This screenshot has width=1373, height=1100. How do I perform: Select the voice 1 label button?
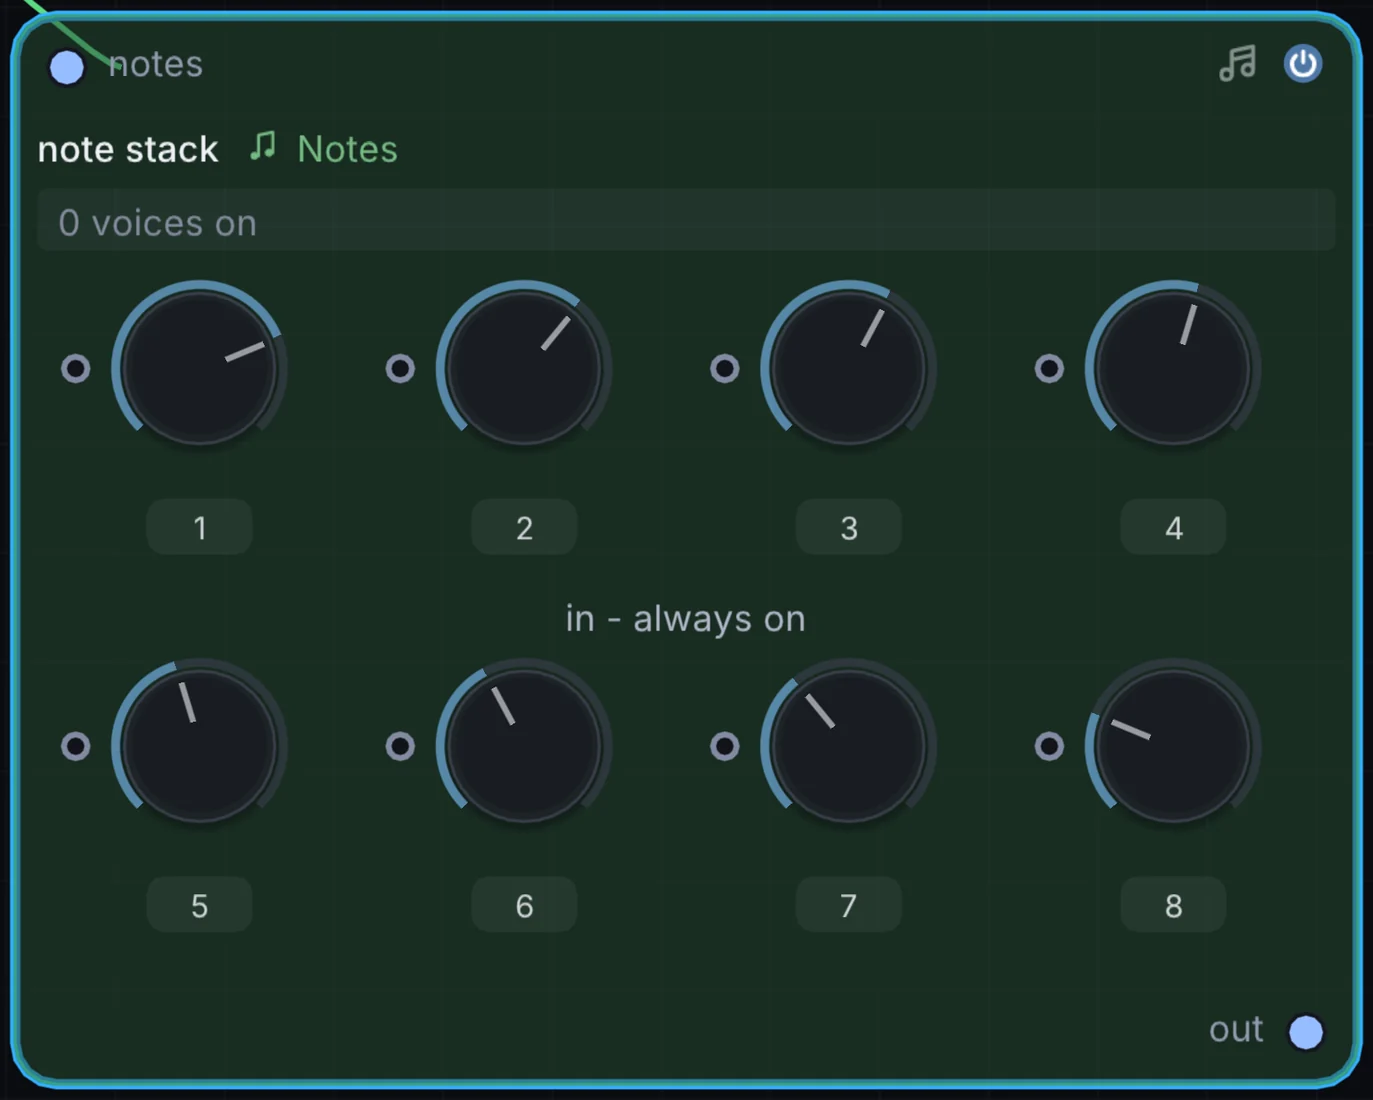[199, 527]
